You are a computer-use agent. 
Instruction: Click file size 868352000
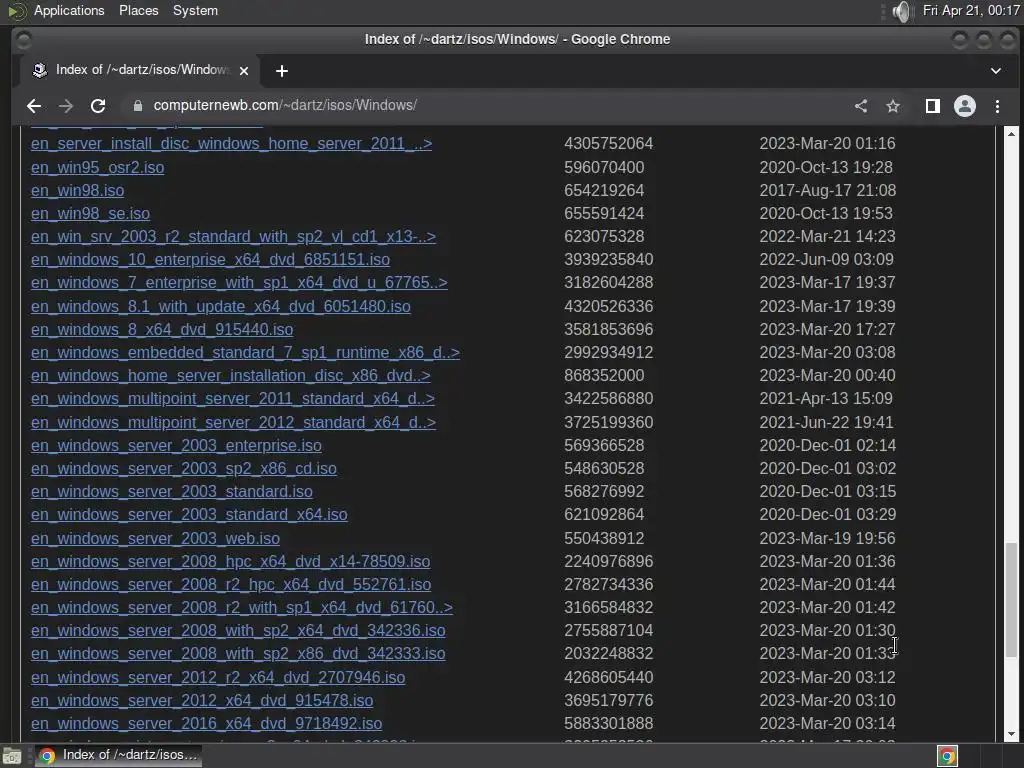click(604, 376)
